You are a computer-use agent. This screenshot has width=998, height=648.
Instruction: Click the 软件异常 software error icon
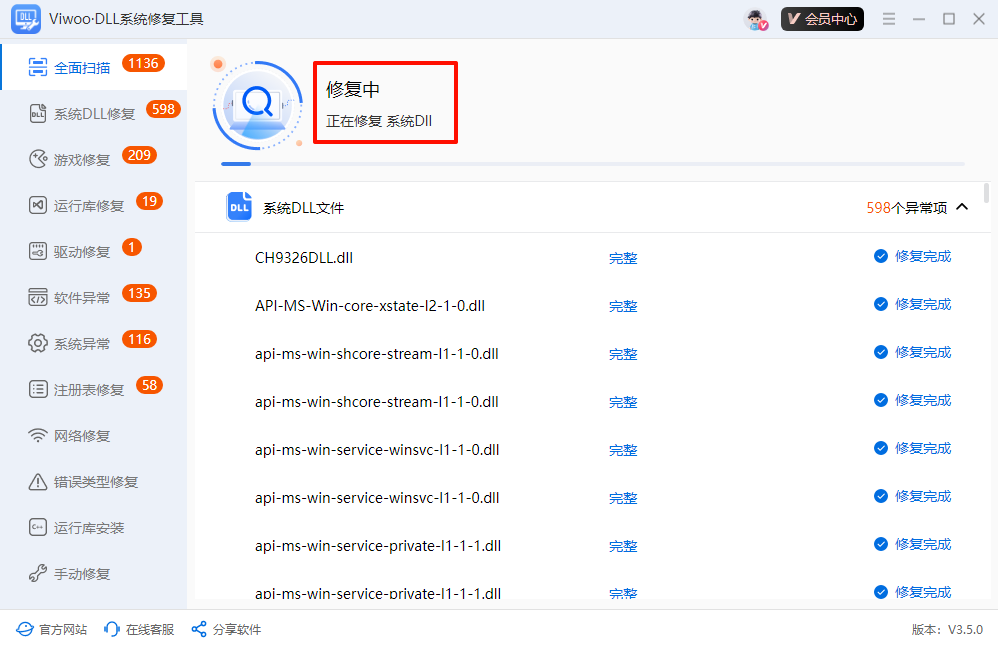click(38, 297)
